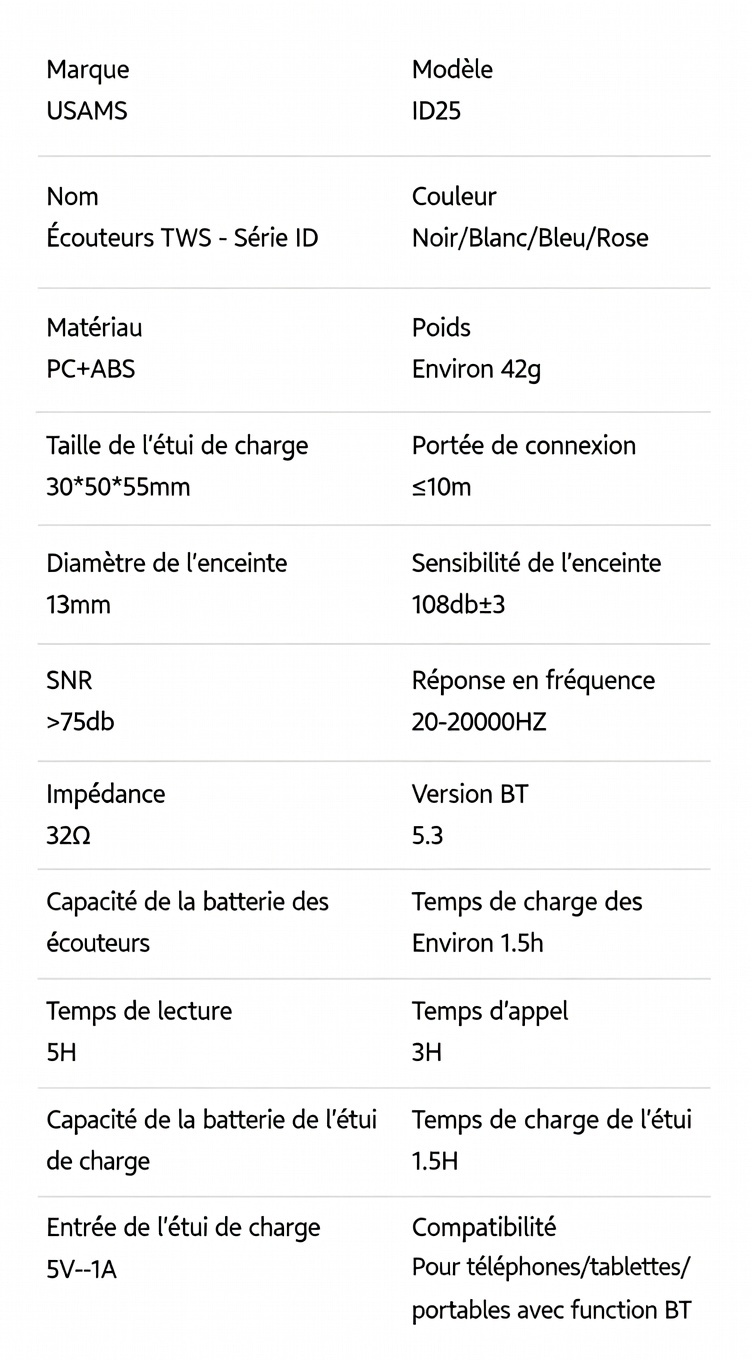Click the 32Ω impedance value
This screenshot has width=752, height=1360.
tap(68, 836)
